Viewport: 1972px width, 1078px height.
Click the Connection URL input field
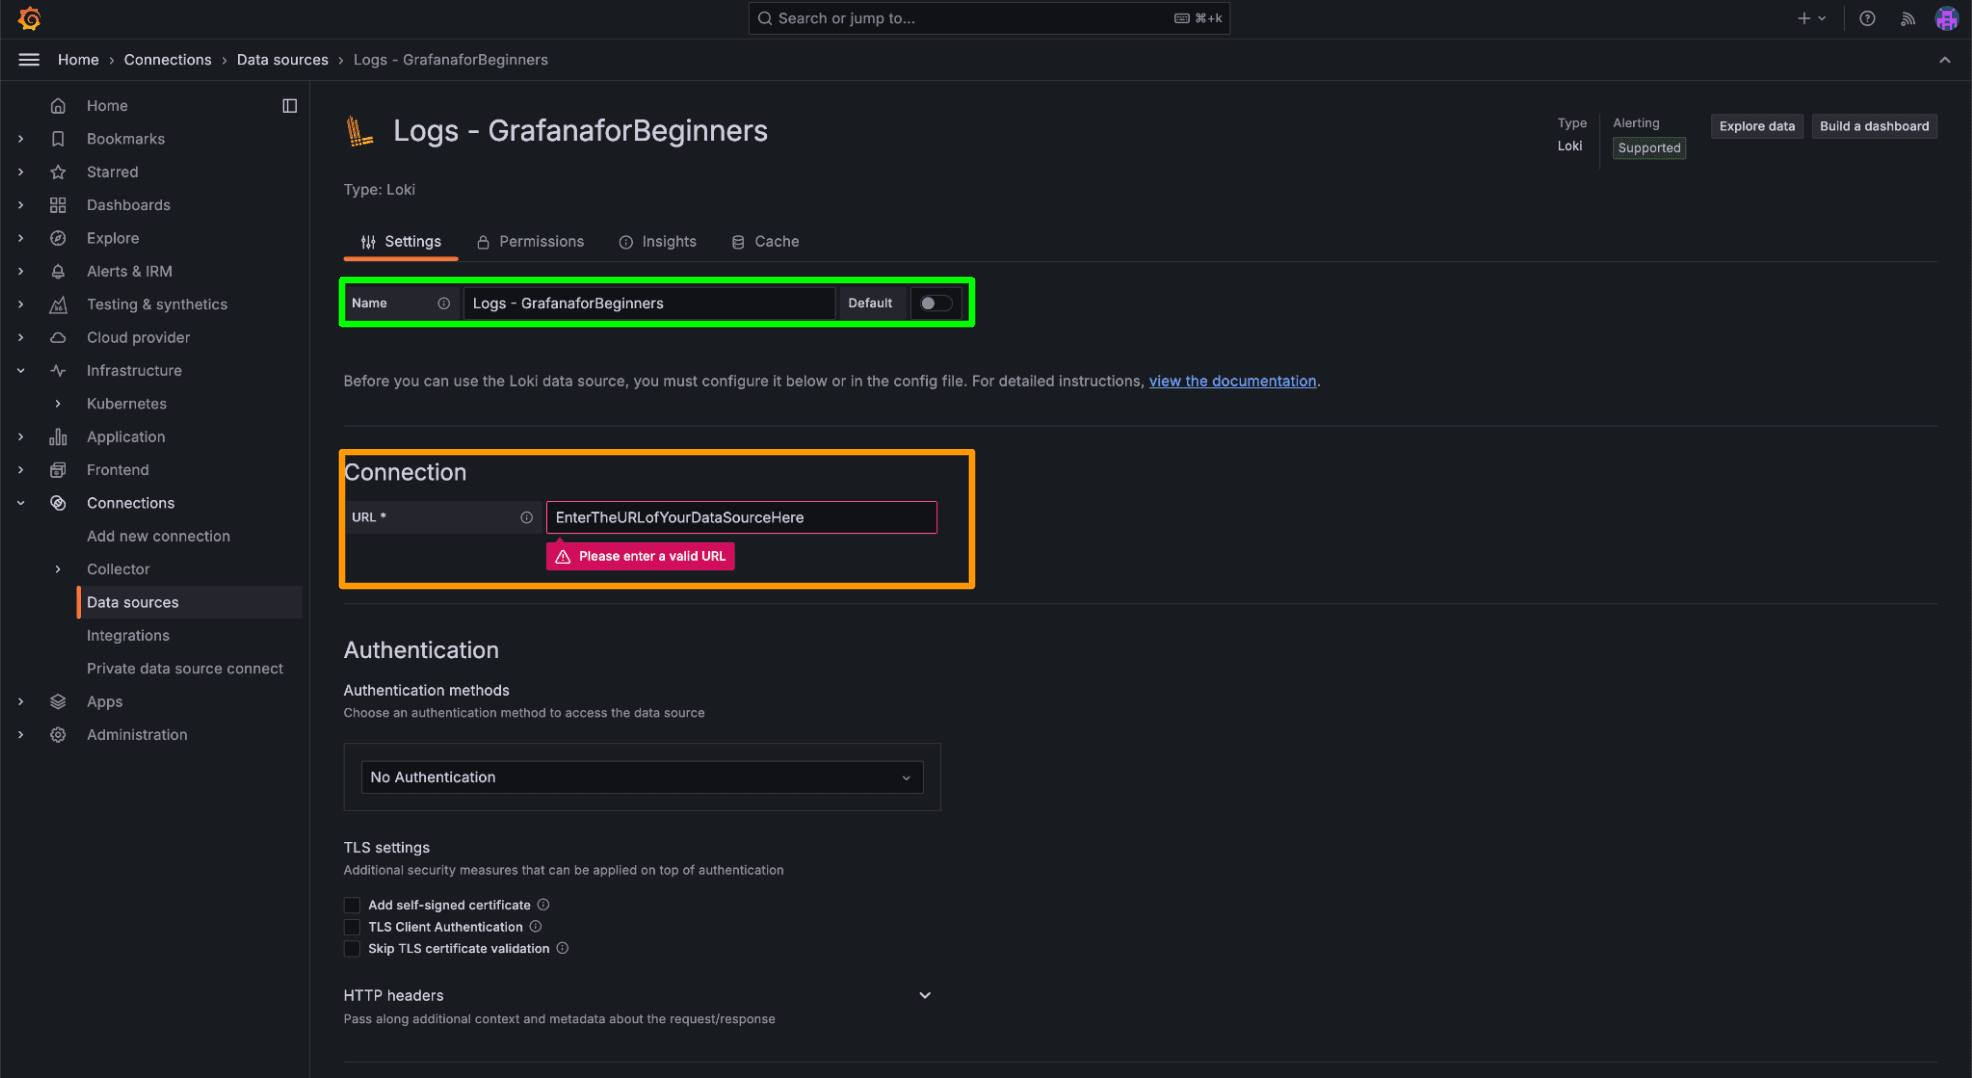(x=741, y=517)
